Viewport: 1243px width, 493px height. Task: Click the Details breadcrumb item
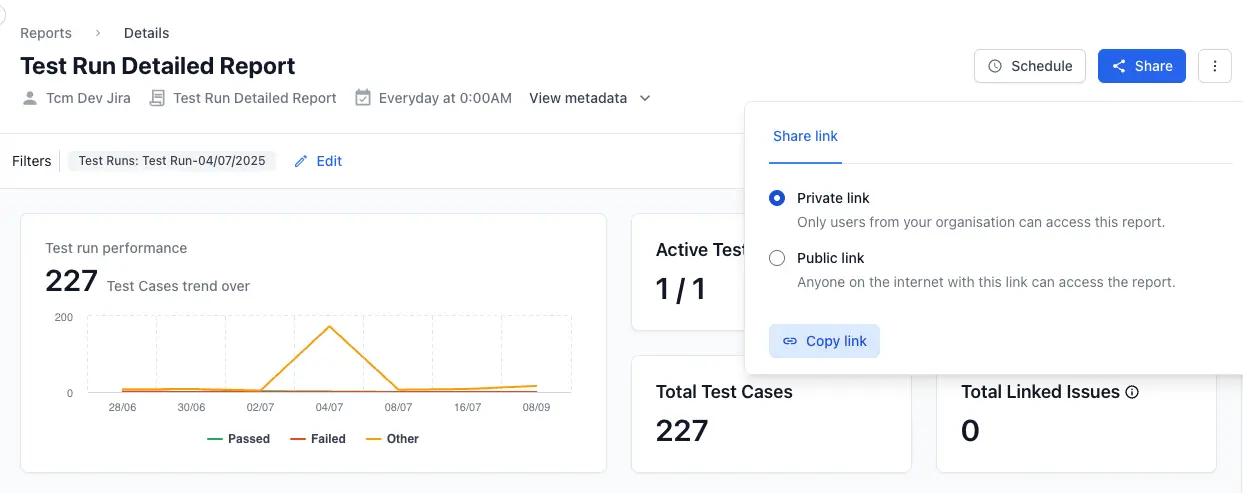(x=146, y=33)
